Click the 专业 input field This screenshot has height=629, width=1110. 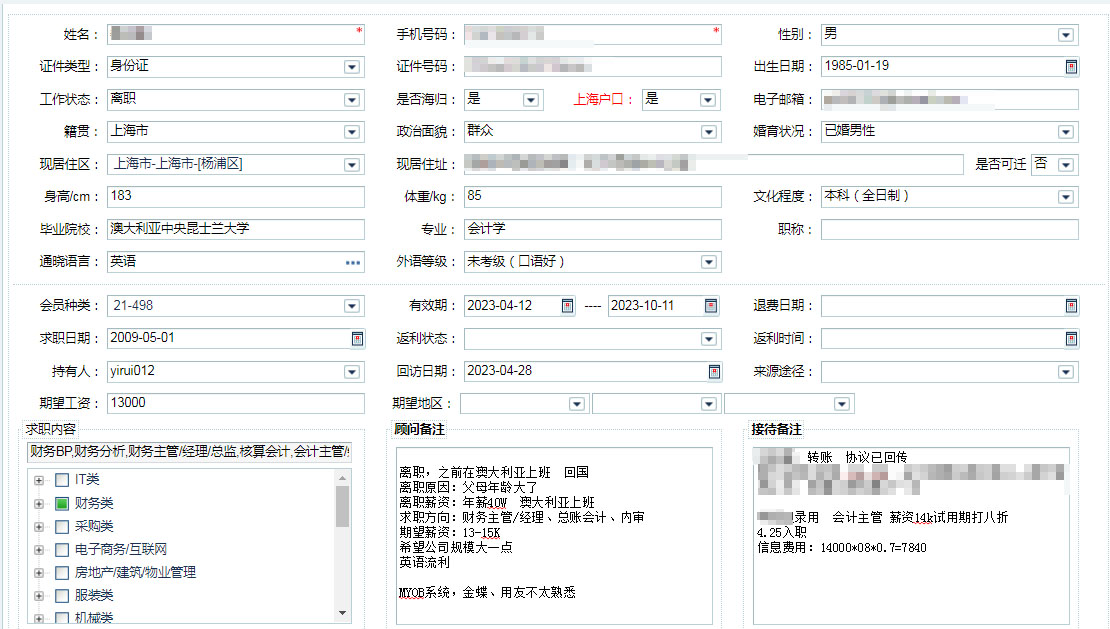593,229
